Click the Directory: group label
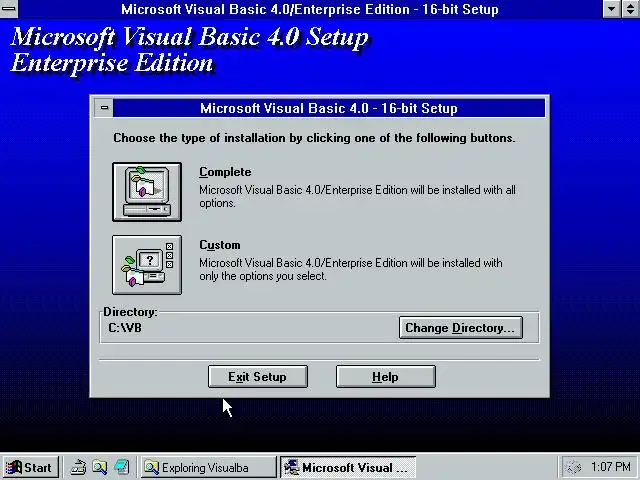This screenshot has width=640, height=480. coord(130,312)
